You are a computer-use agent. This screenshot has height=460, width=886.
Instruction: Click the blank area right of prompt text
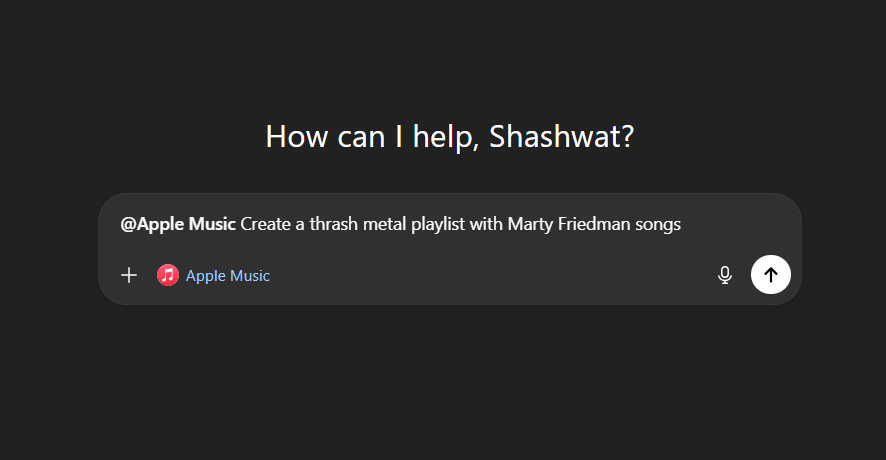[x=740, y=224]
